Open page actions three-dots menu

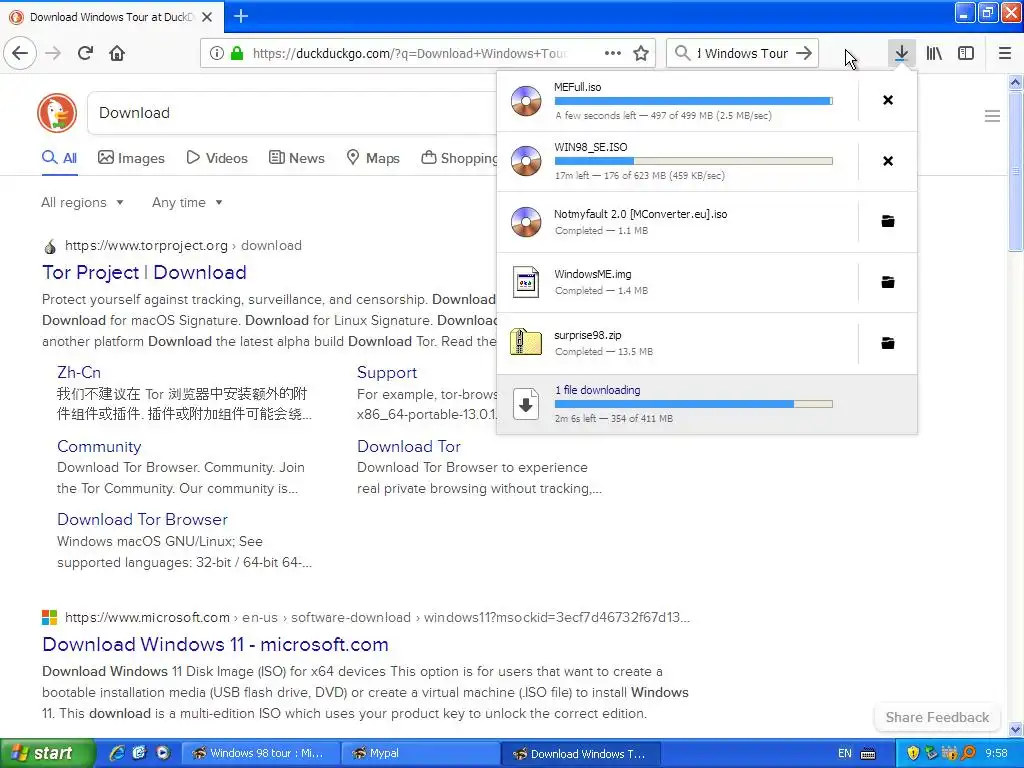(613, 54)
